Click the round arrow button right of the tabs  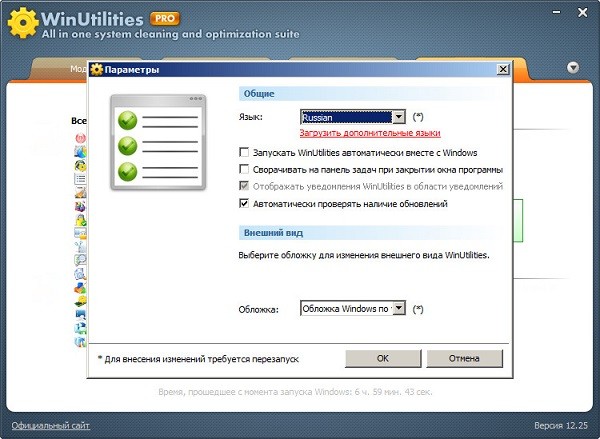click(x=573, y=68)
